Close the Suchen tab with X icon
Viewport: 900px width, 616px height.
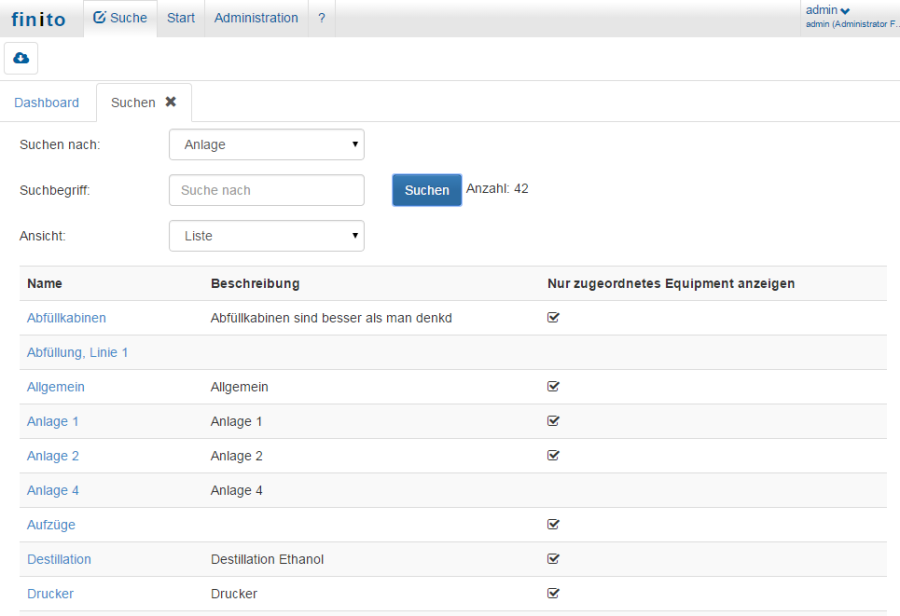pyautogui.click(x=171, y=102)
